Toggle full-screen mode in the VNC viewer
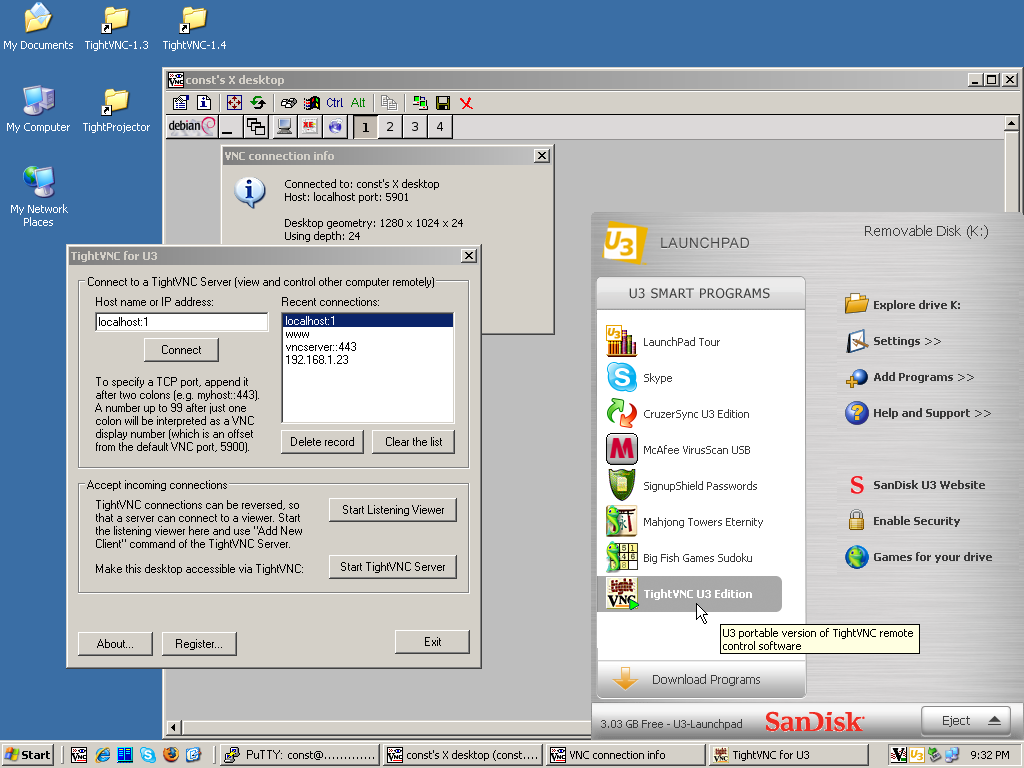This screenshot has height=768, width=1024. tap(234, 102)
